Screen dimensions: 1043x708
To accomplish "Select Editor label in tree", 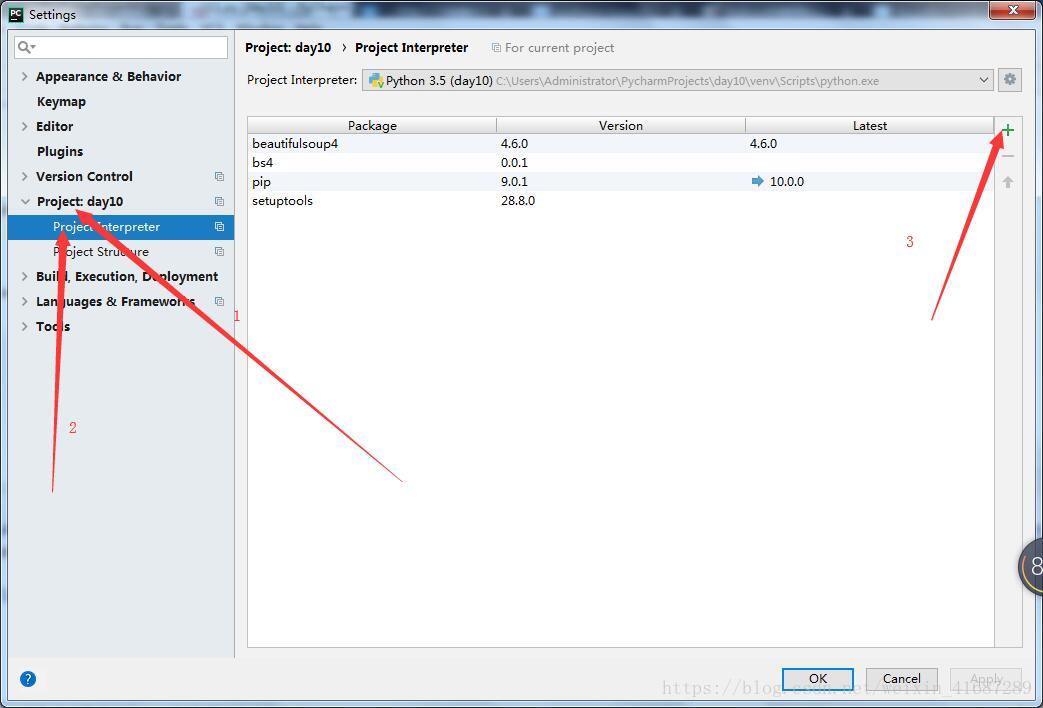I will click(x=55, y=126).
